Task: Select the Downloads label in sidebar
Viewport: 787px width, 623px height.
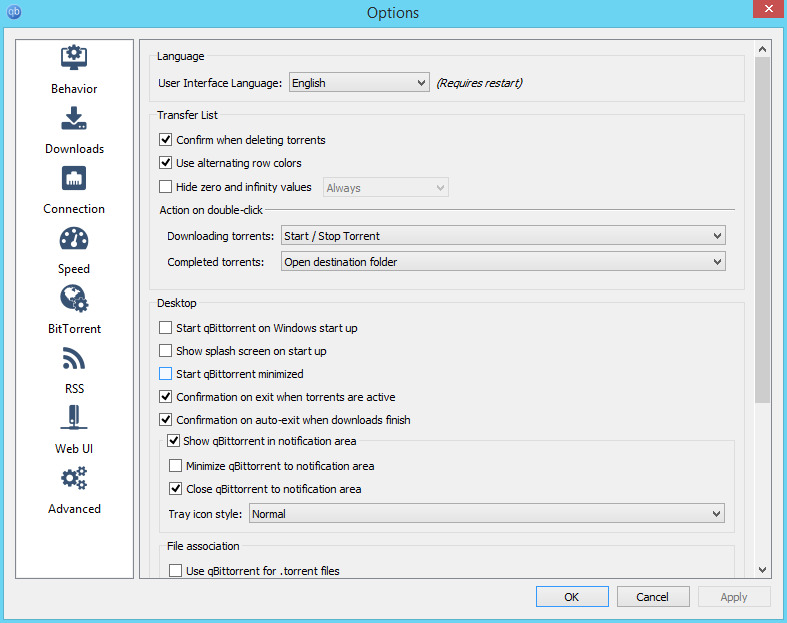Action: [x=74, y=149]
